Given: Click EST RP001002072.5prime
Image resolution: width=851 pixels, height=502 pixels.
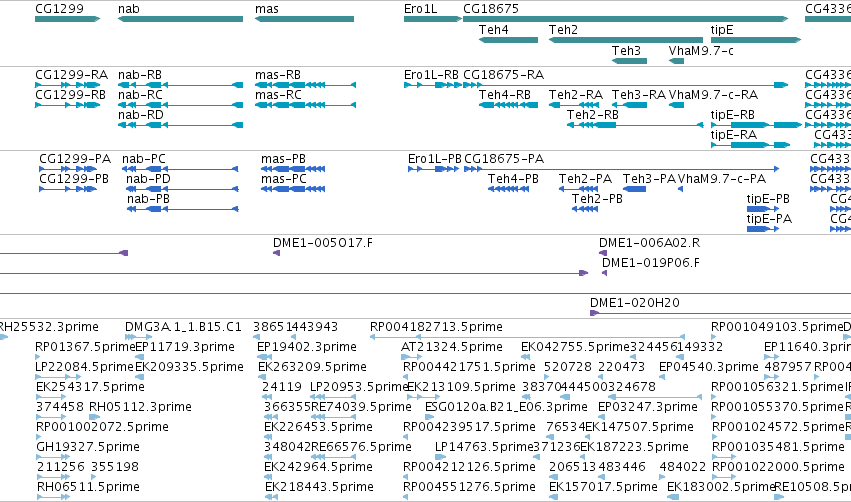Looking at the screenshot, I should click(102, 428).
